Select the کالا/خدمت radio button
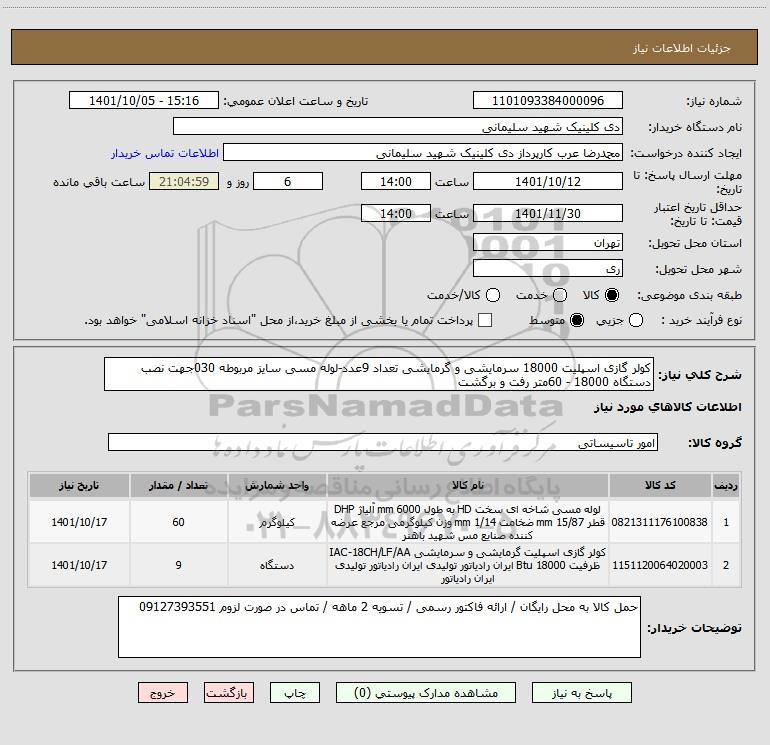This screenshot has width=770, height=745. coord(493,295)
